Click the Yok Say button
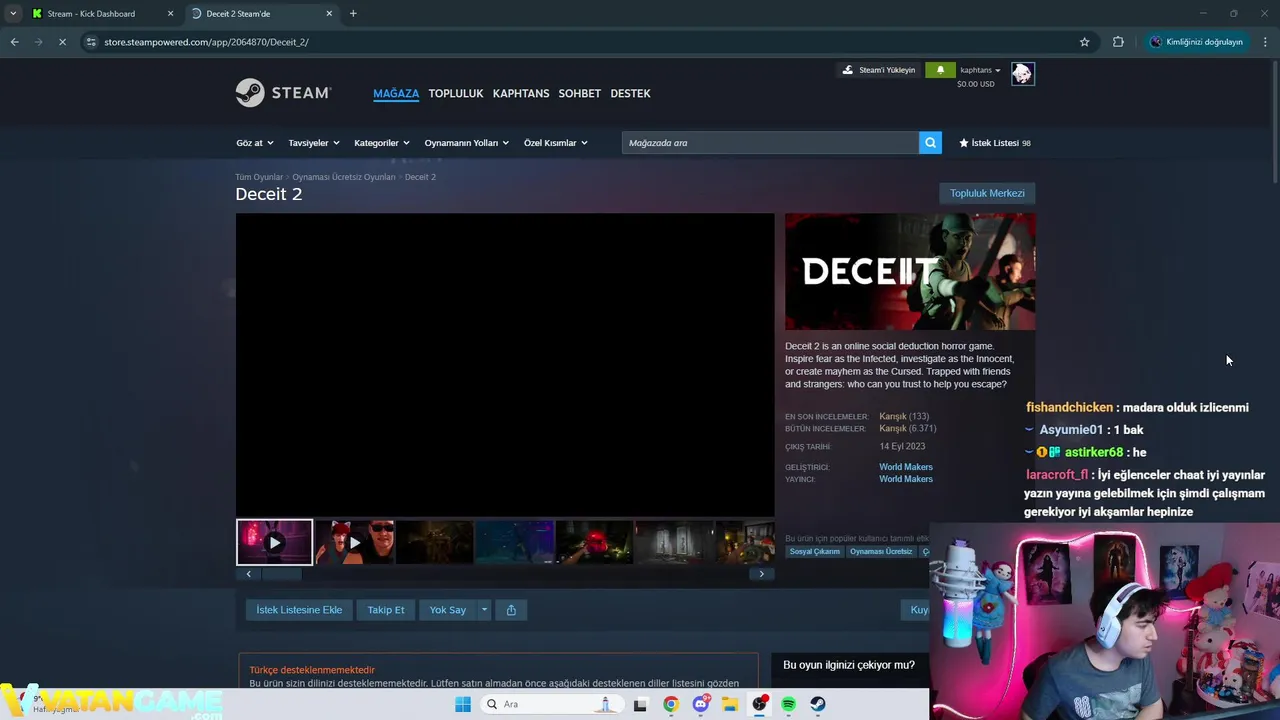Image resolution: width=1280 pixels, height=720 pixels. pyautogui.click(x=448, y=610)
